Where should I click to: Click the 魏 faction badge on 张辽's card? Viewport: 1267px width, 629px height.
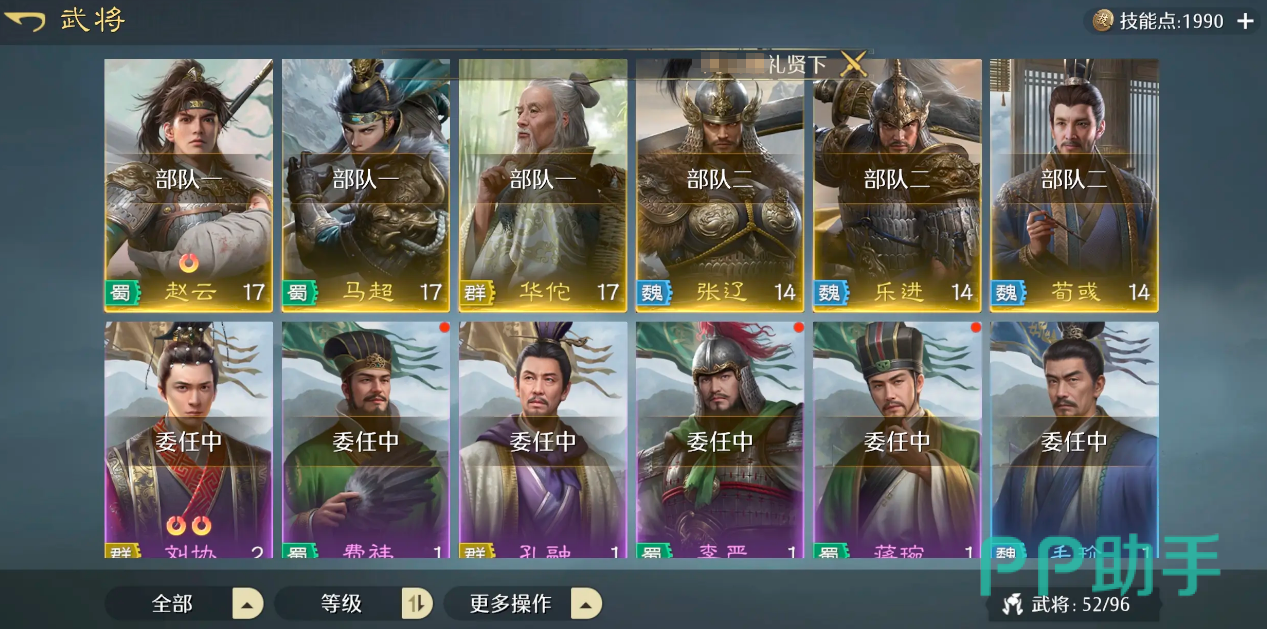(651, 292)
